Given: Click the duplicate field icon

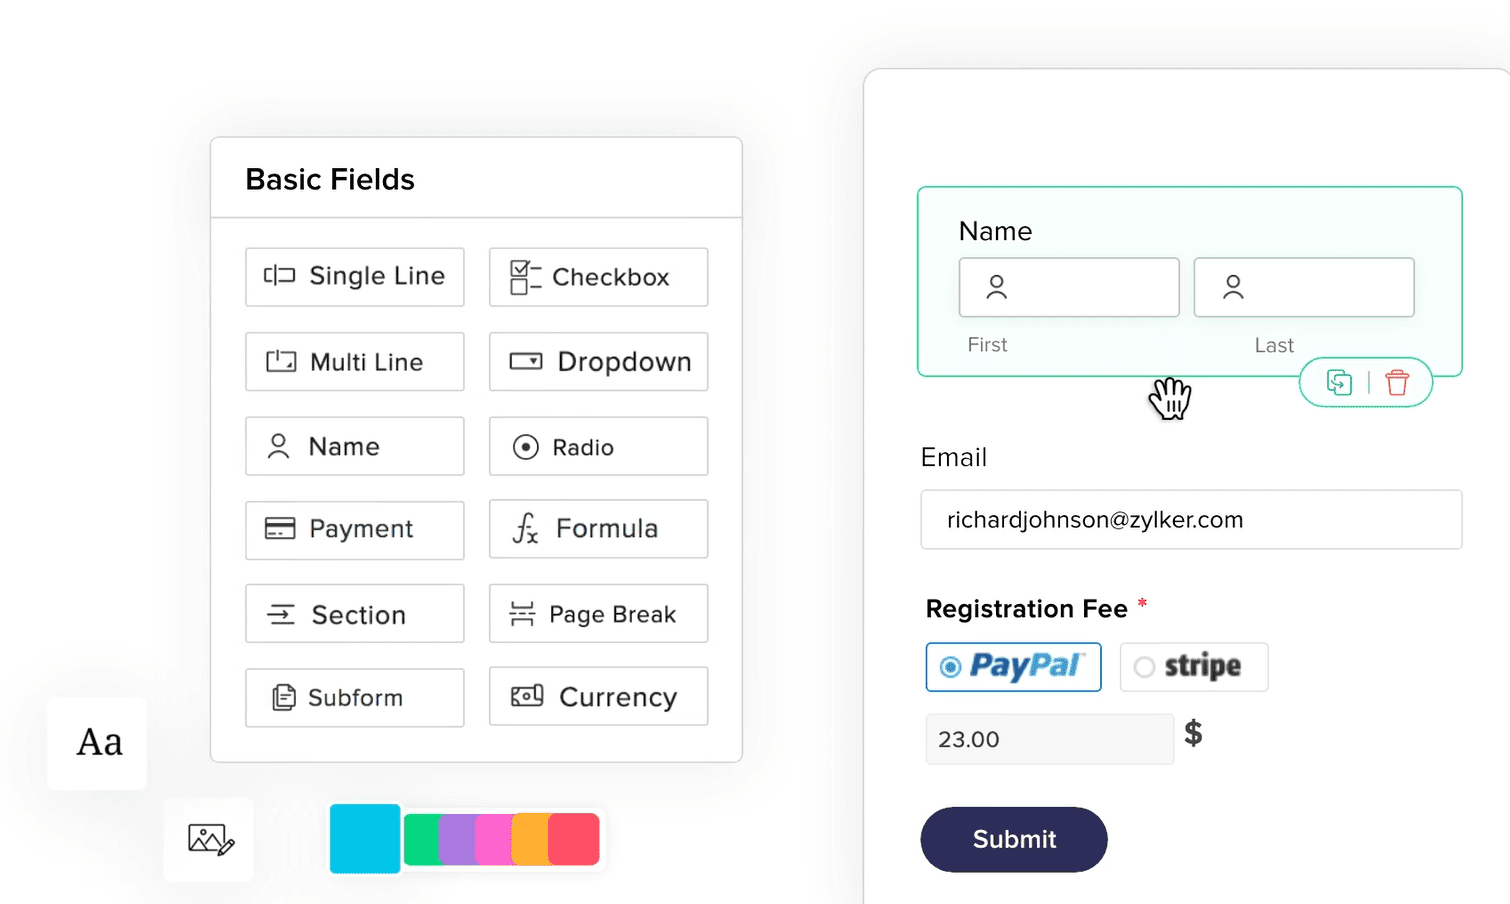Looking at the screenshot, I should (1339, 382).
